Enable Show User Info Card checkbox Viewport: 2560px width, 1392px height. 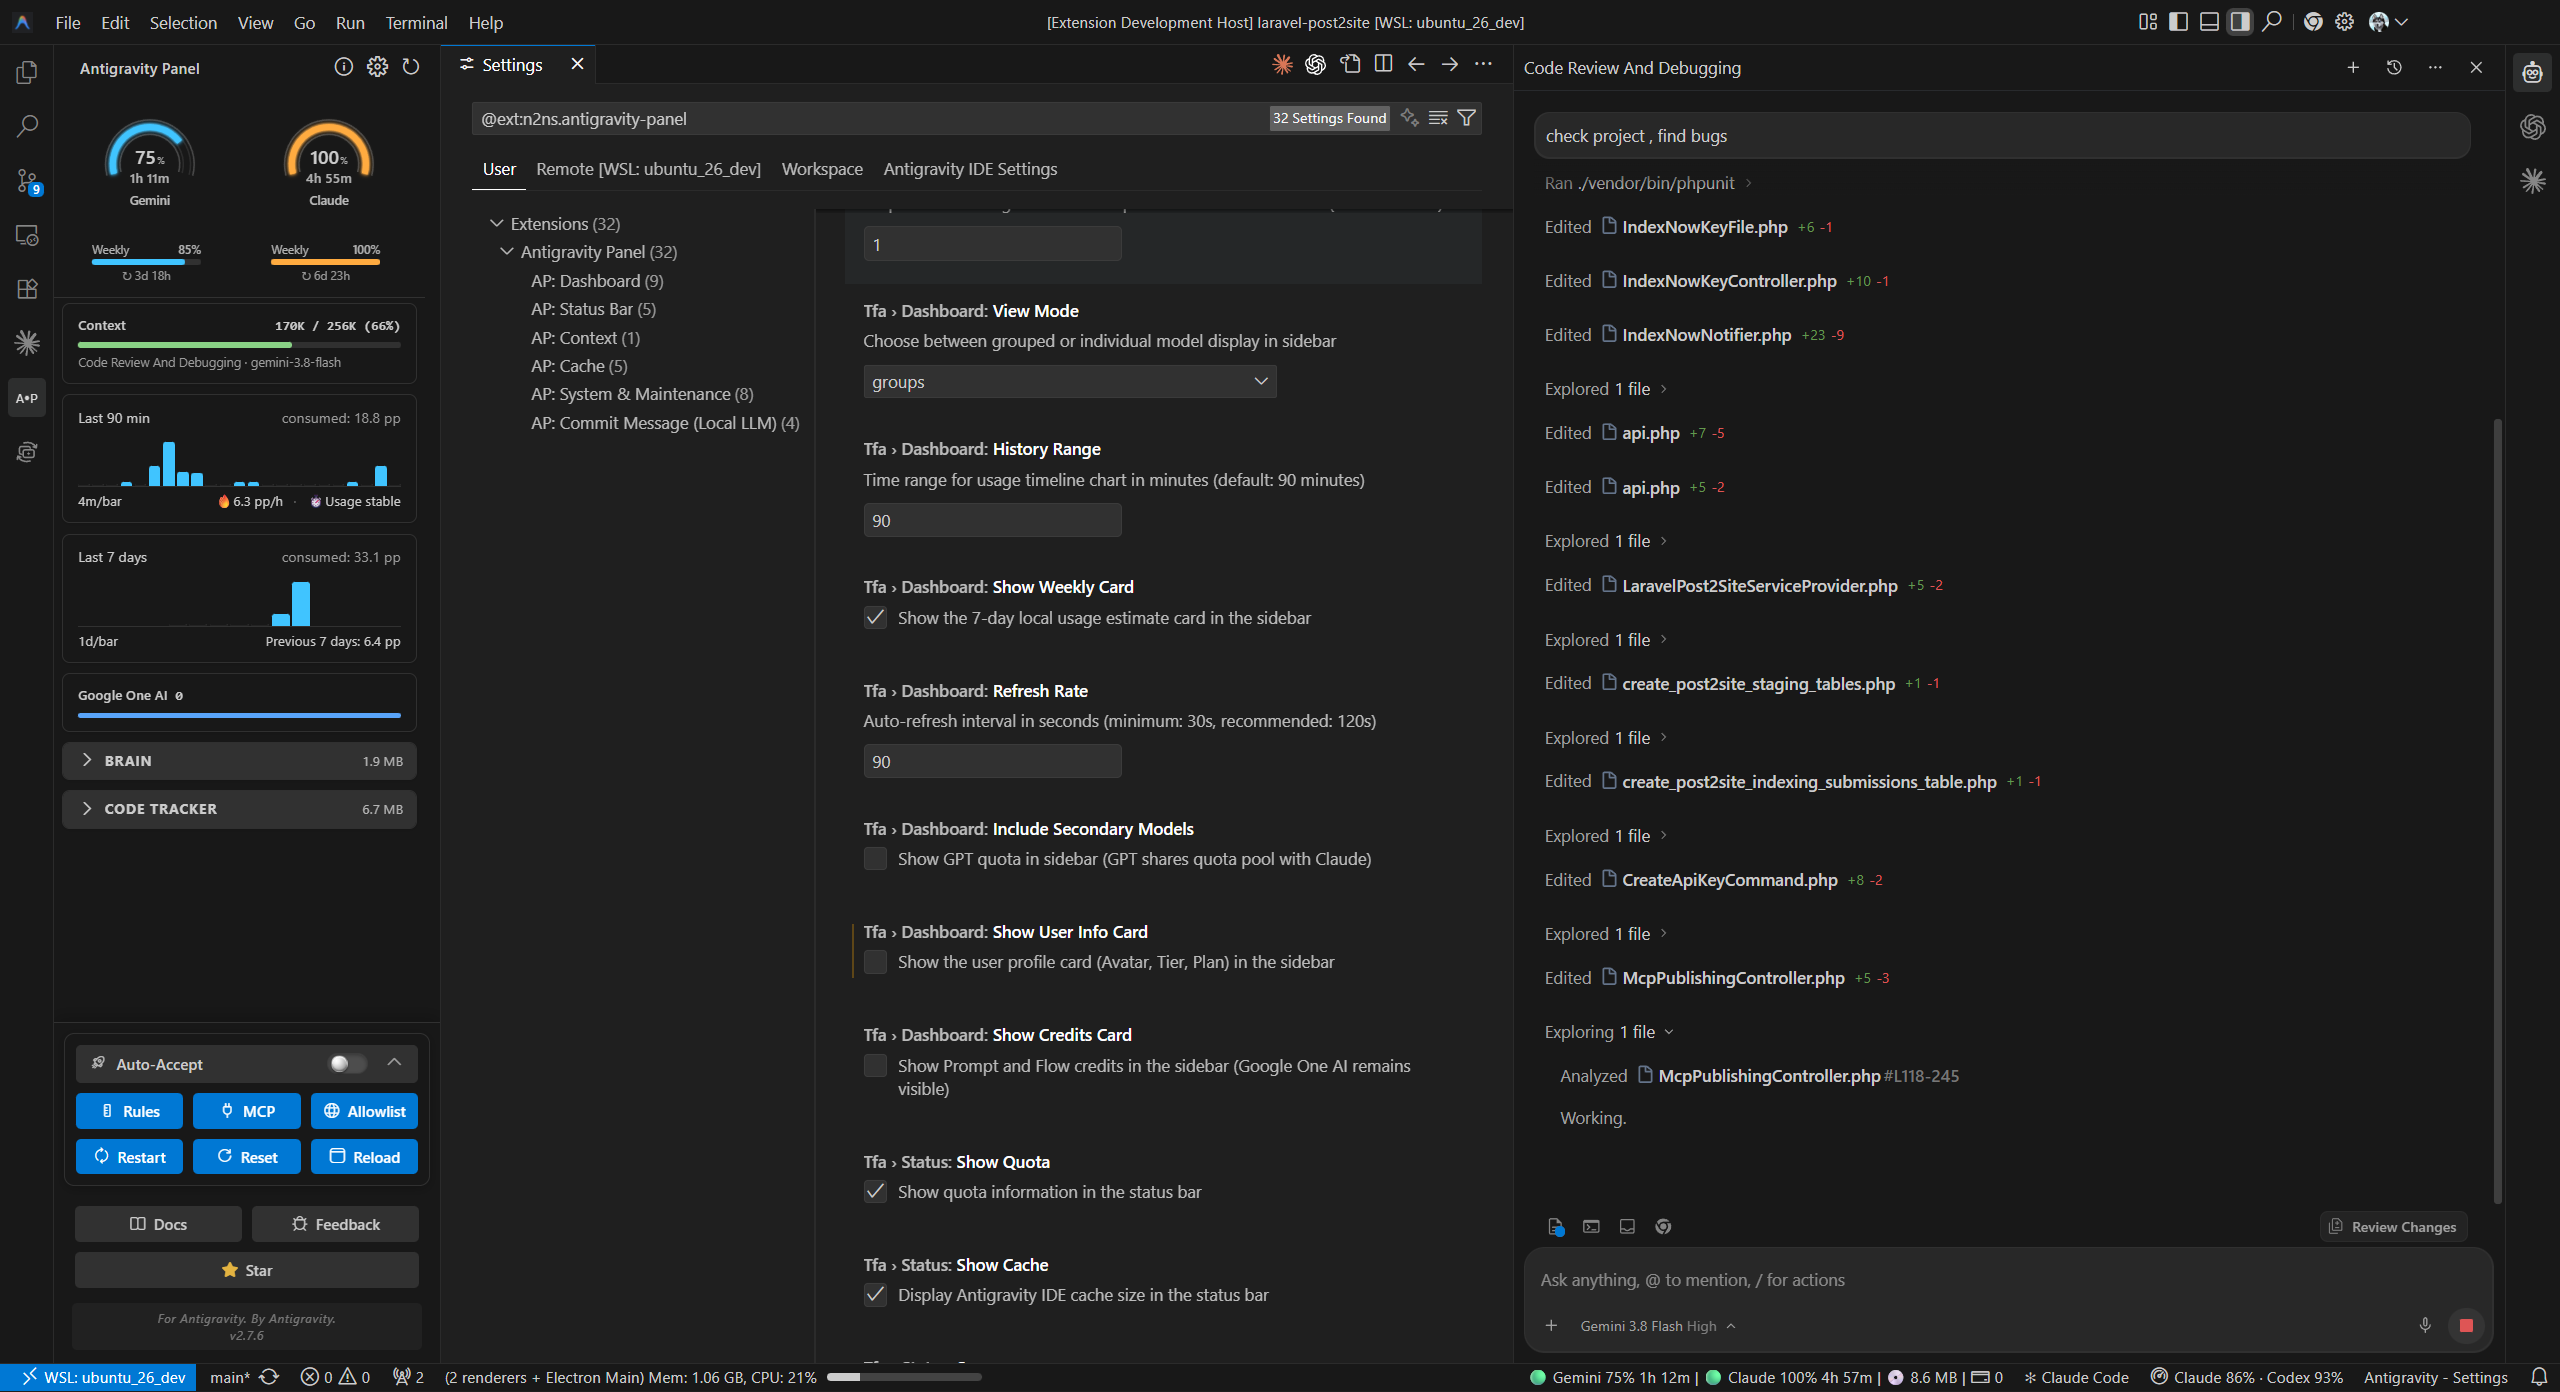(x=875, y=962)
